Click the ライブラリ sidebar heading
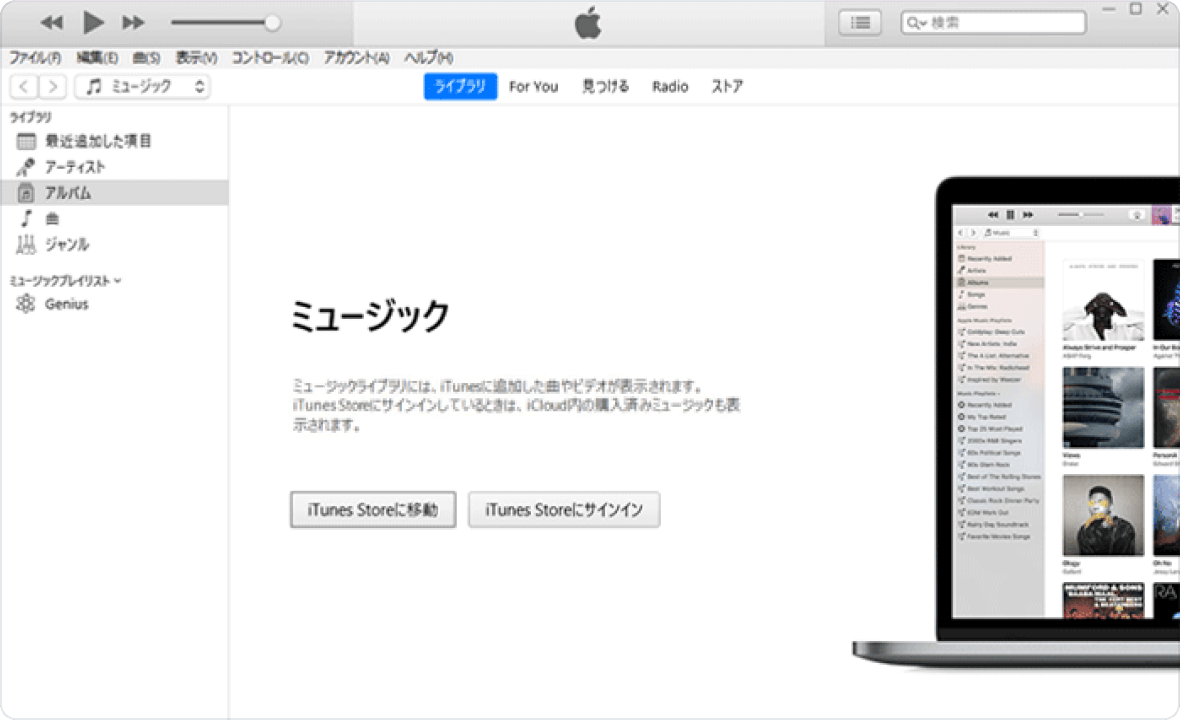1180x720 pixels. point(30,117)
